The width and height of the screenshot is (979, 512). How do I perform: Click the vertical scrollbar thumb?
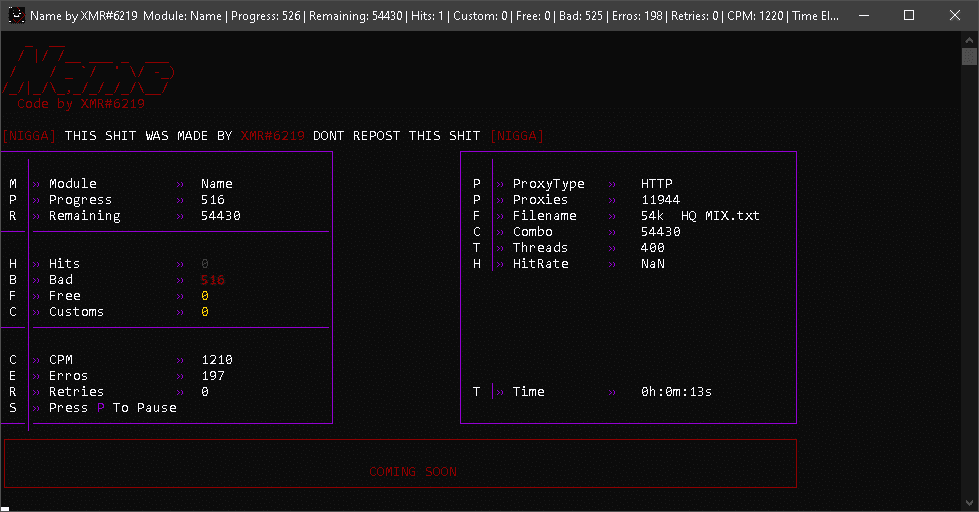(x=969, y=57)
